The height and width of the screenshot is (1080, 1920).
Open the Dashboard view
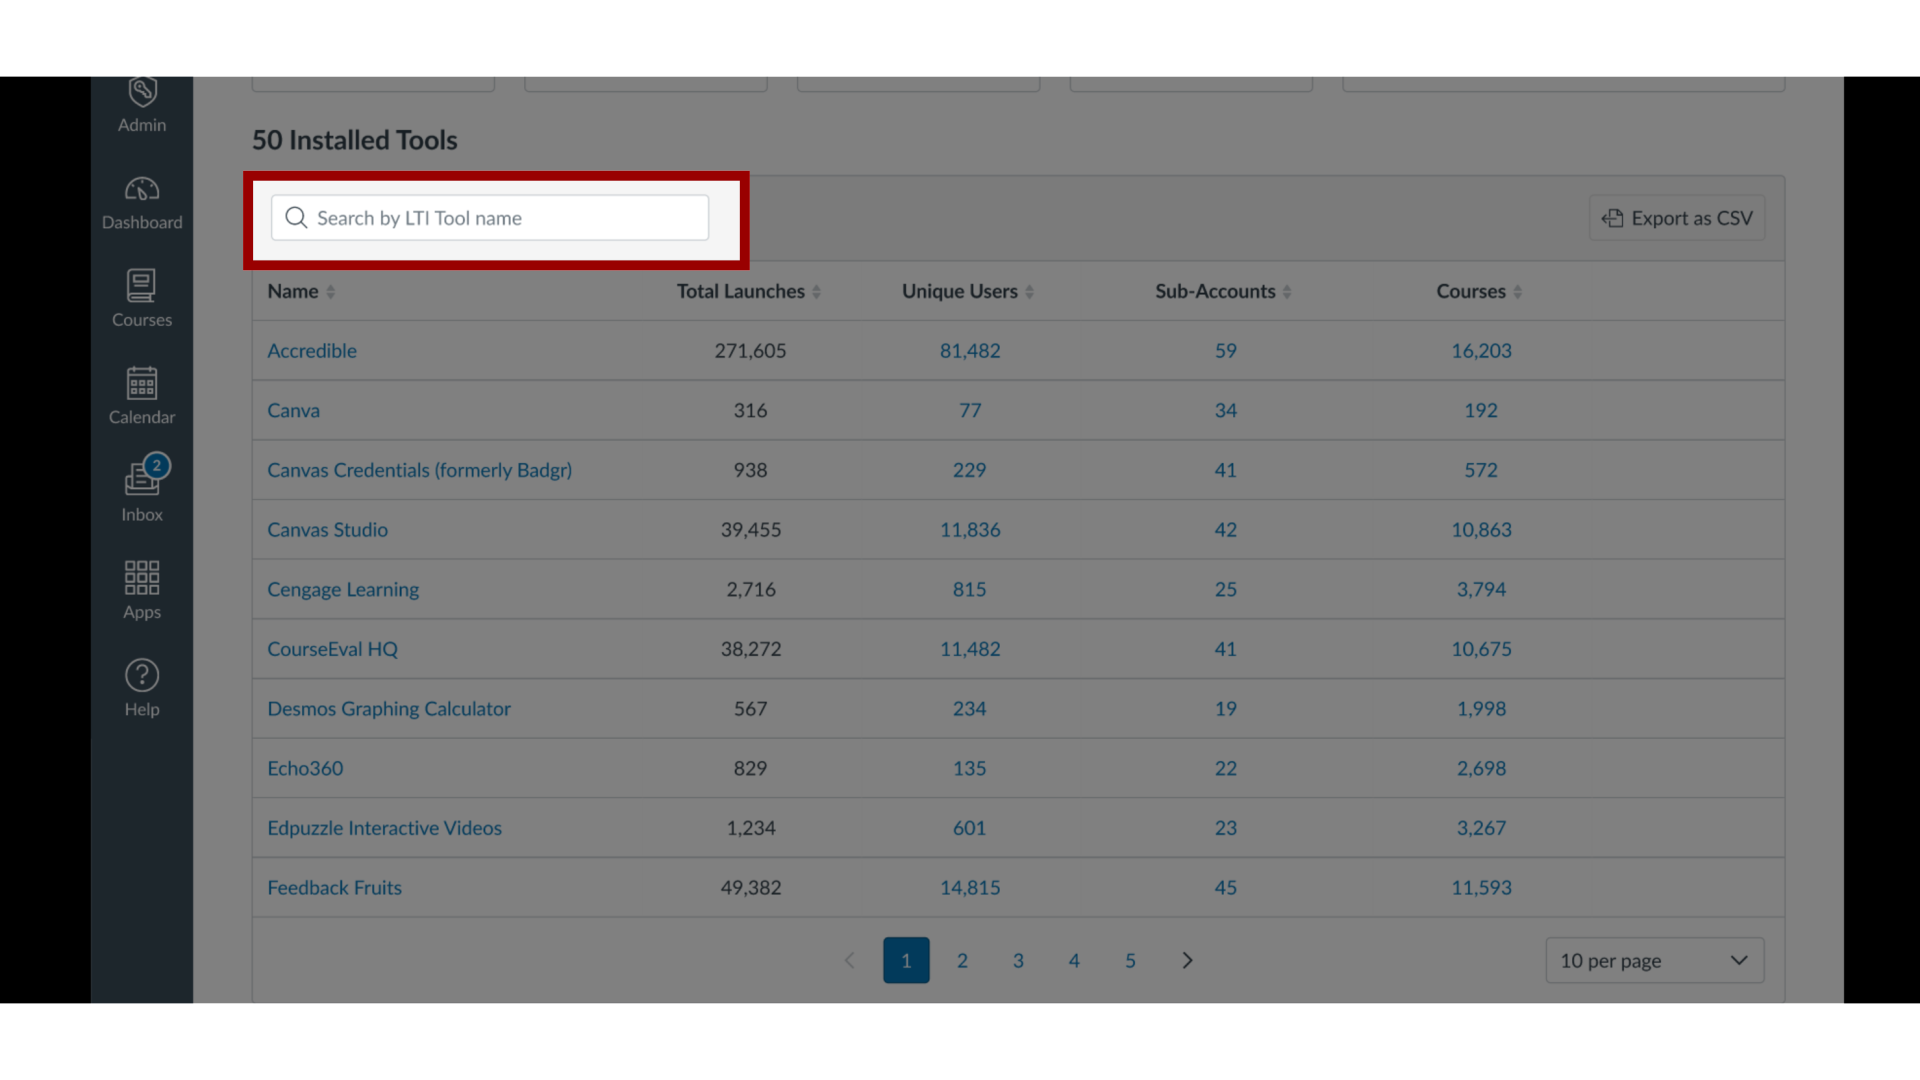pos(141,200)
